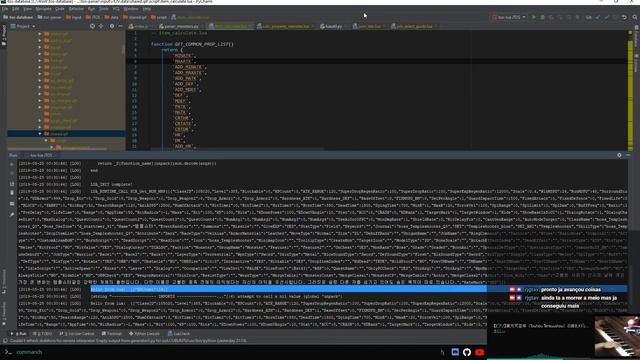This screenshot has width=640, height=360.
Task: Click the collapse-all icon in Project panel
Action: click(x=101, y=26)
